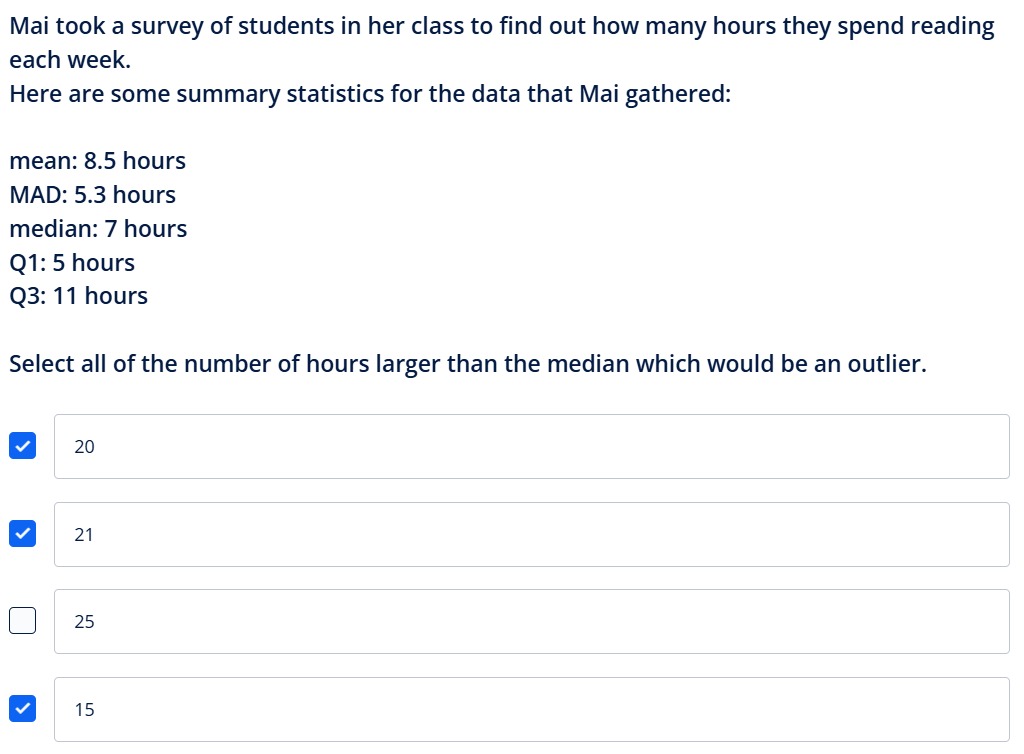Tick the empty checkbox beside 25
This screenshot has height=754, width=1024.
(x=22, y=620)
